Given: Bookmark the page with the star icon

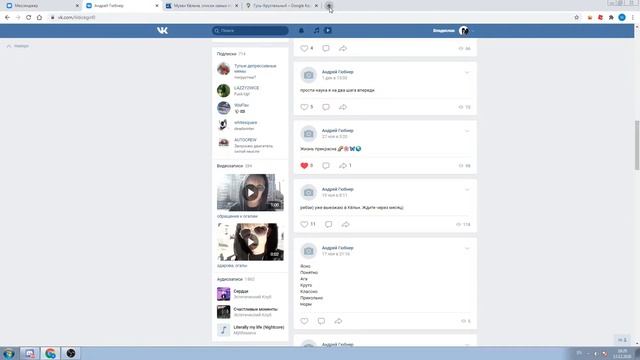Looking at the screenshot, I should [576, 18].
